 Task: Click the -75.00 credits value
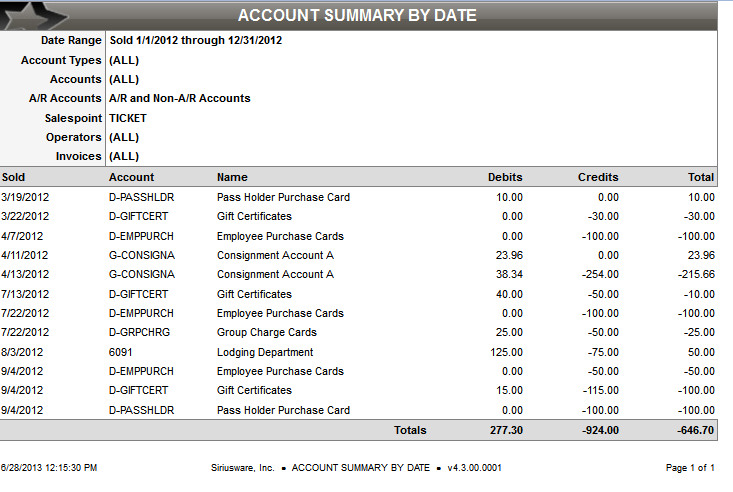click(x=604, y=352)
